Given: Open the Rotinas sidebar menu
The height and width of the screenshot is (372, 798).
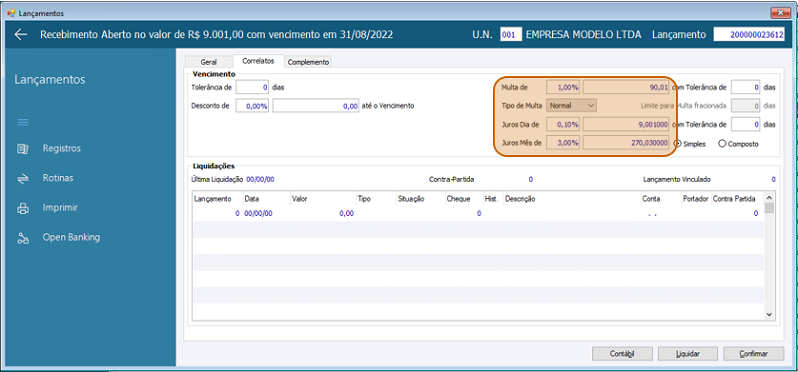Looking at the screenshot, I should coord(58,179).
